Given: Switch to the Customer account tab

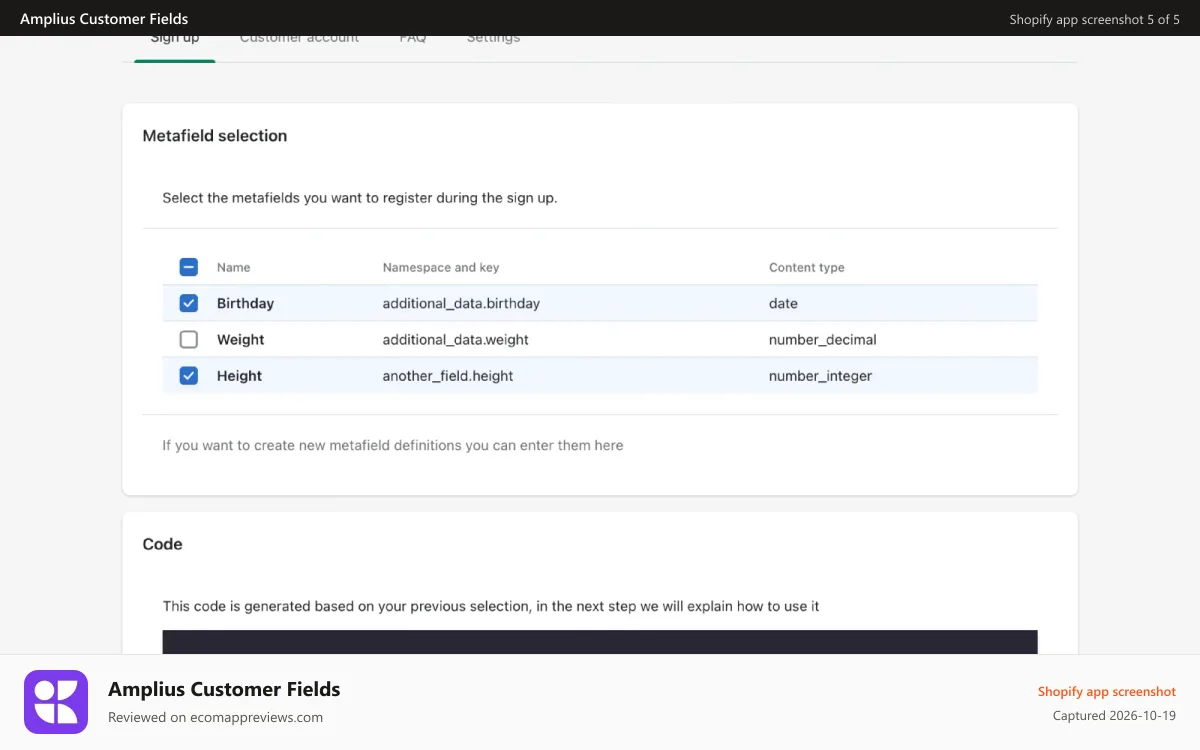Looking at the screenshot, I should pos(299,41).
